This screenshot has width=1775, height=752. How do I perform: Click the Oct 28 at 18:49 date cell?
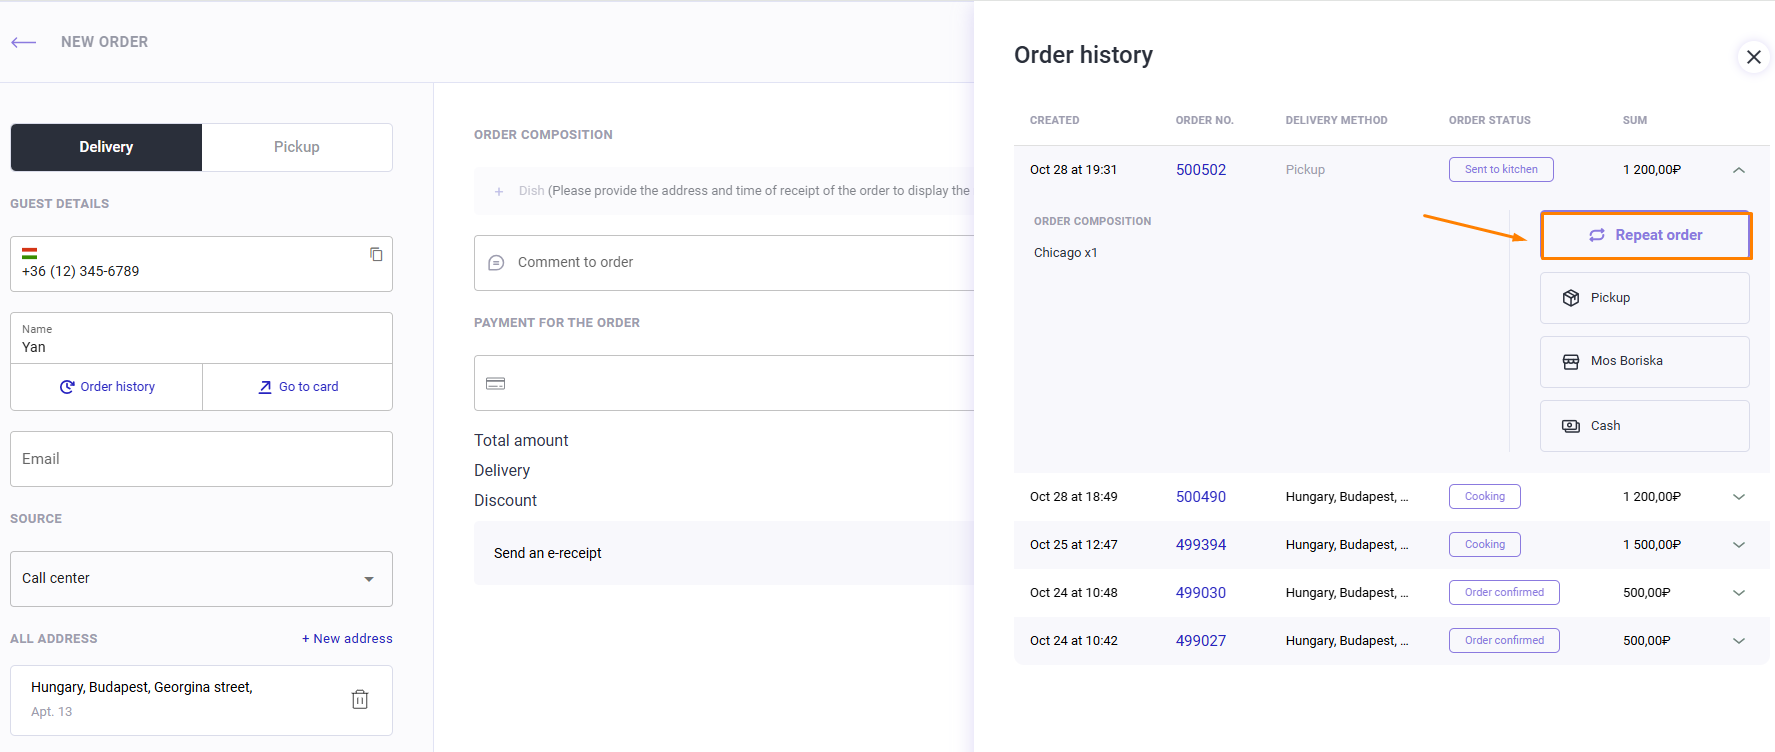[1073, 497]
